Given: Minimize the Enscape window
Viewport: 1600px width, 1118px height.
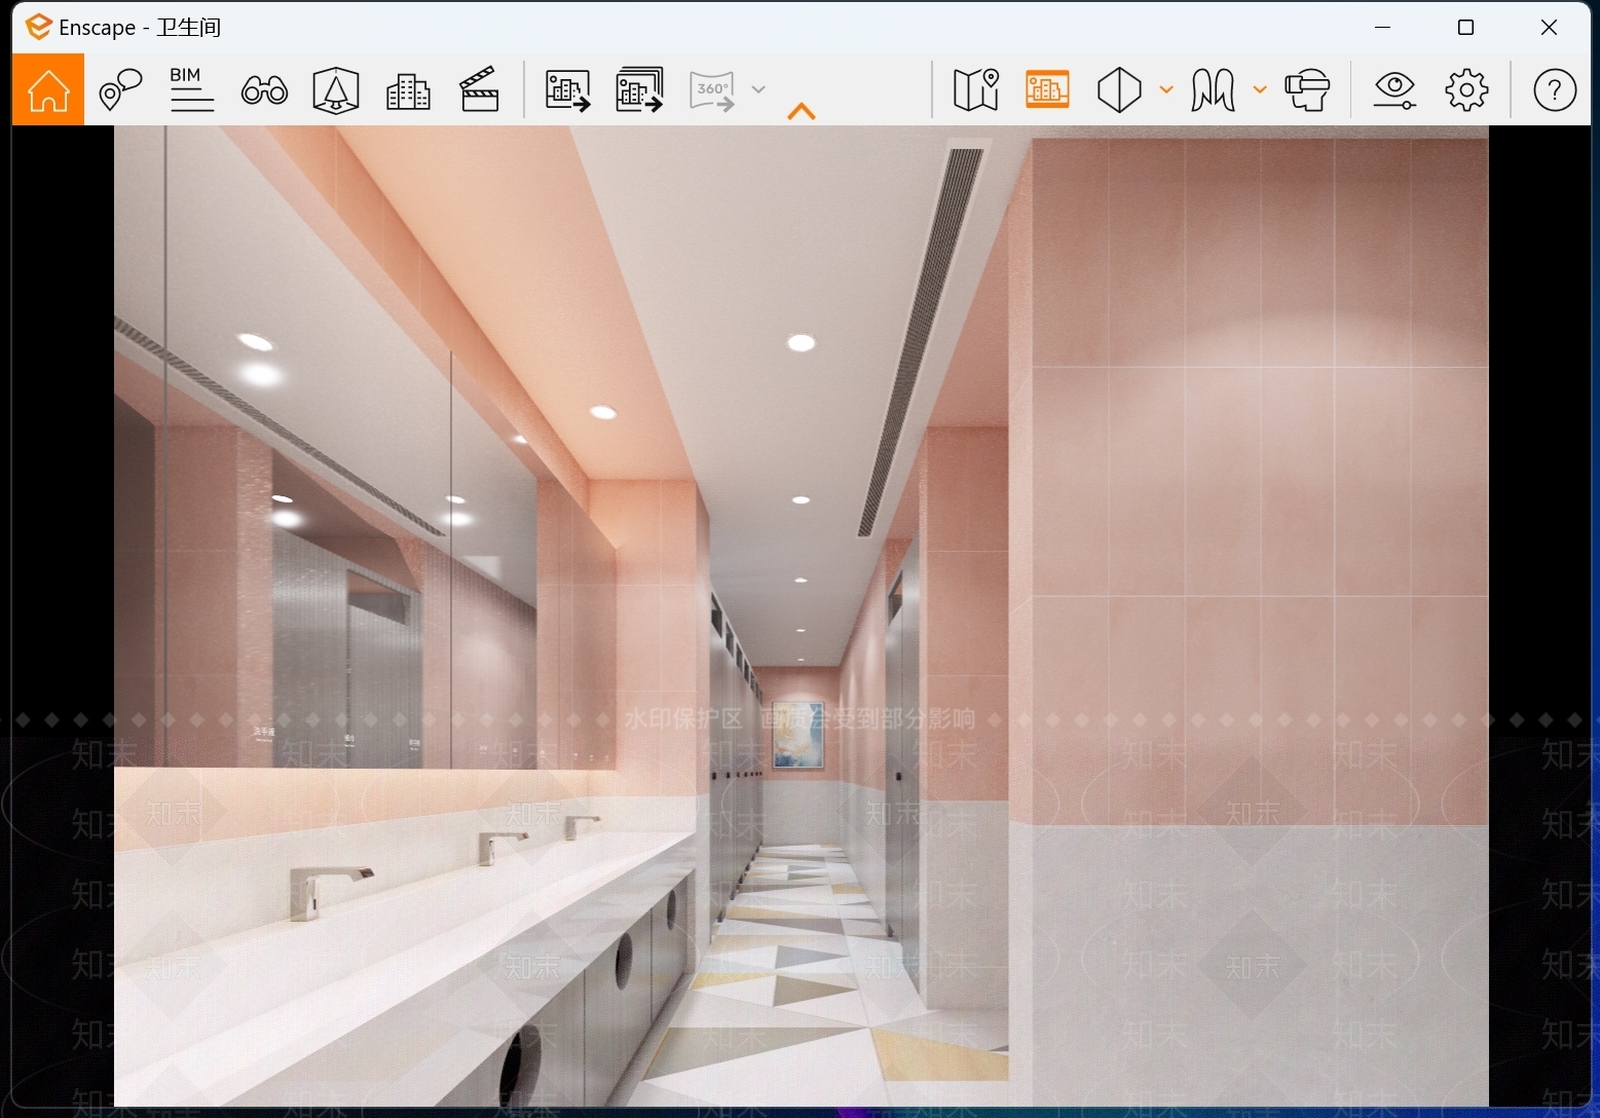Looking at the screenshot, I should [1383, 27].
